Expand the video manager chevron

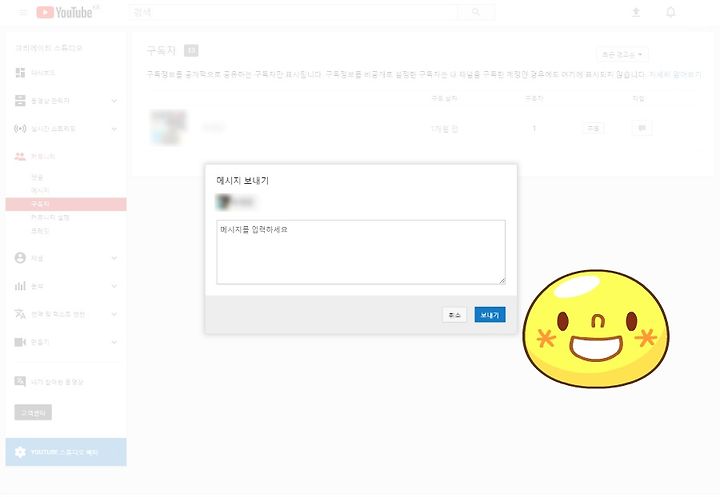click(x=114, y=101)
